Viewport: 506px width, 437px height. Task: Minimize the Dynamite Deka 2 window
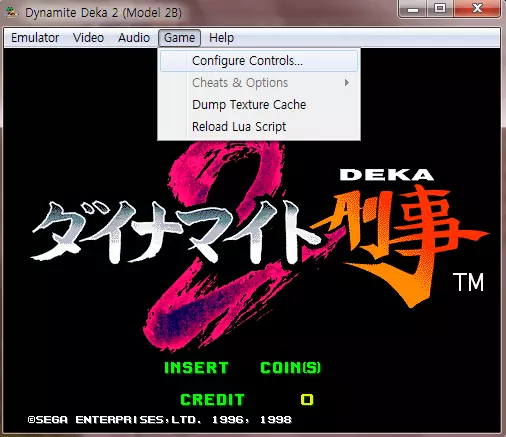point(413,9)
